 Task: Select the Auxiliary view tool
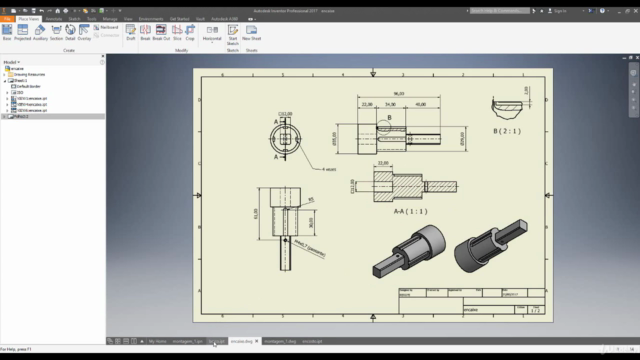40,32
